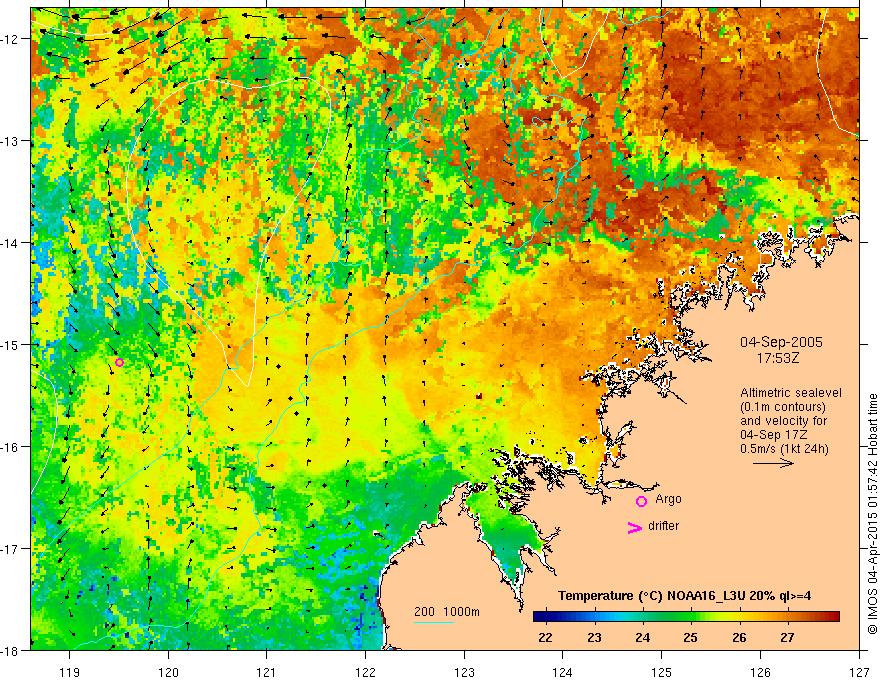Click the longitude label '126'

coord(760,672)
